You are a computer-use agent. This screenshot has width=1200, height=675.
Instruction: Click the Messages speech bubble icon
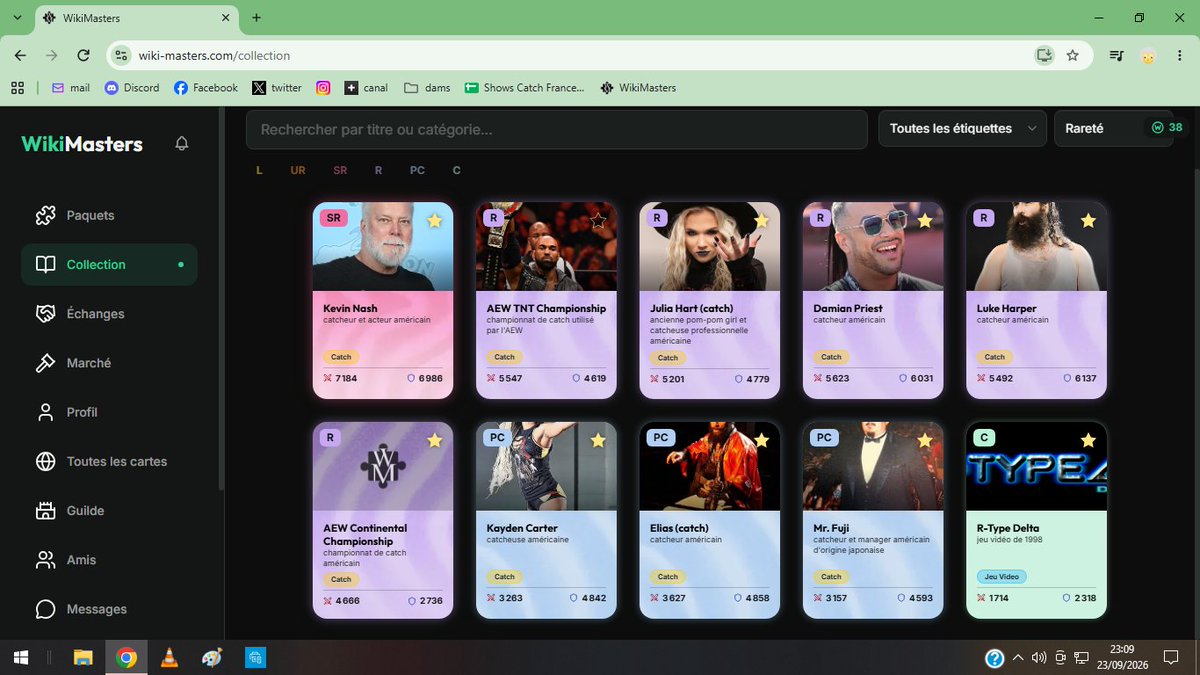point(45,609)
